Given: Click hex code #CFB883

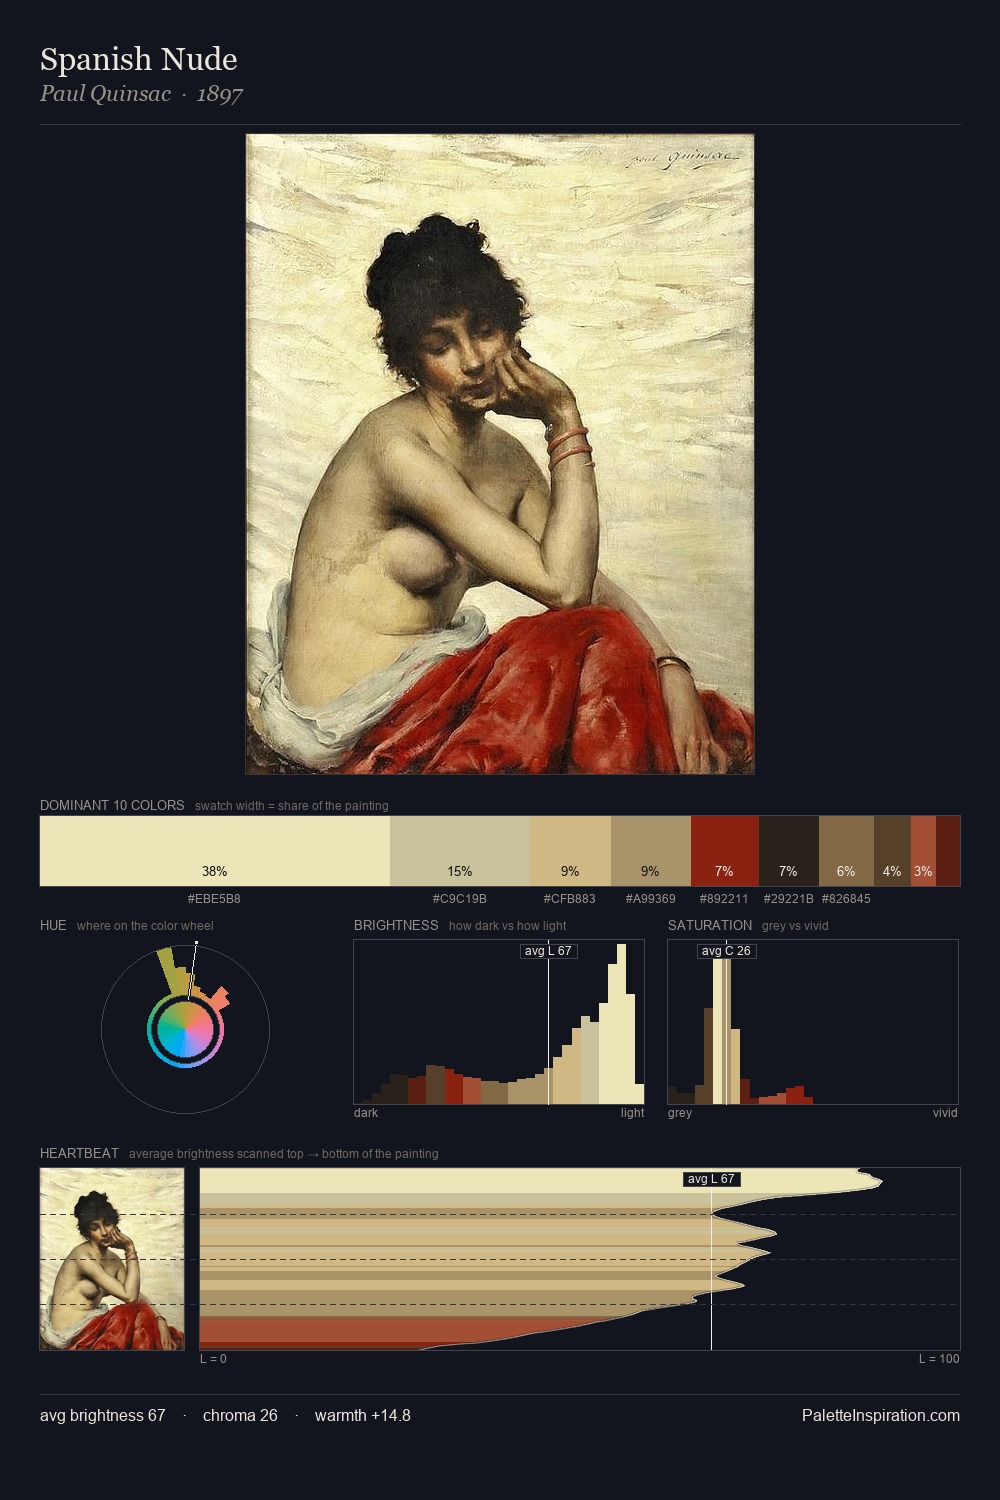Looking at the screenshot, I should point(570,899).
